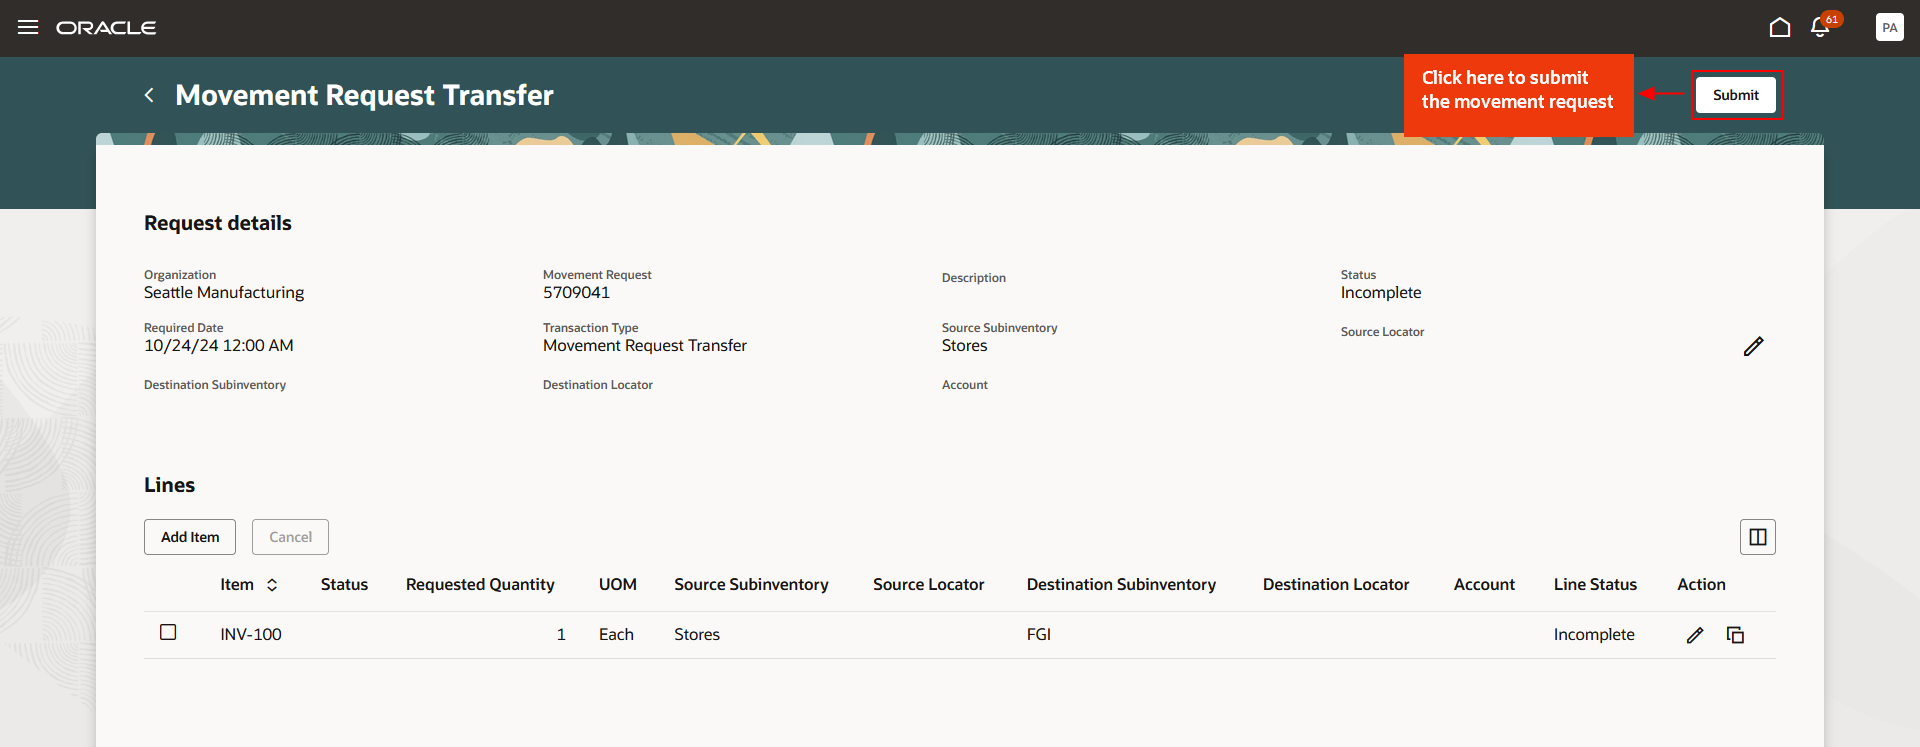The height and width of the screenshot is (747, 1920).
Task: Click the Account column header
Action: [1484, 585]
